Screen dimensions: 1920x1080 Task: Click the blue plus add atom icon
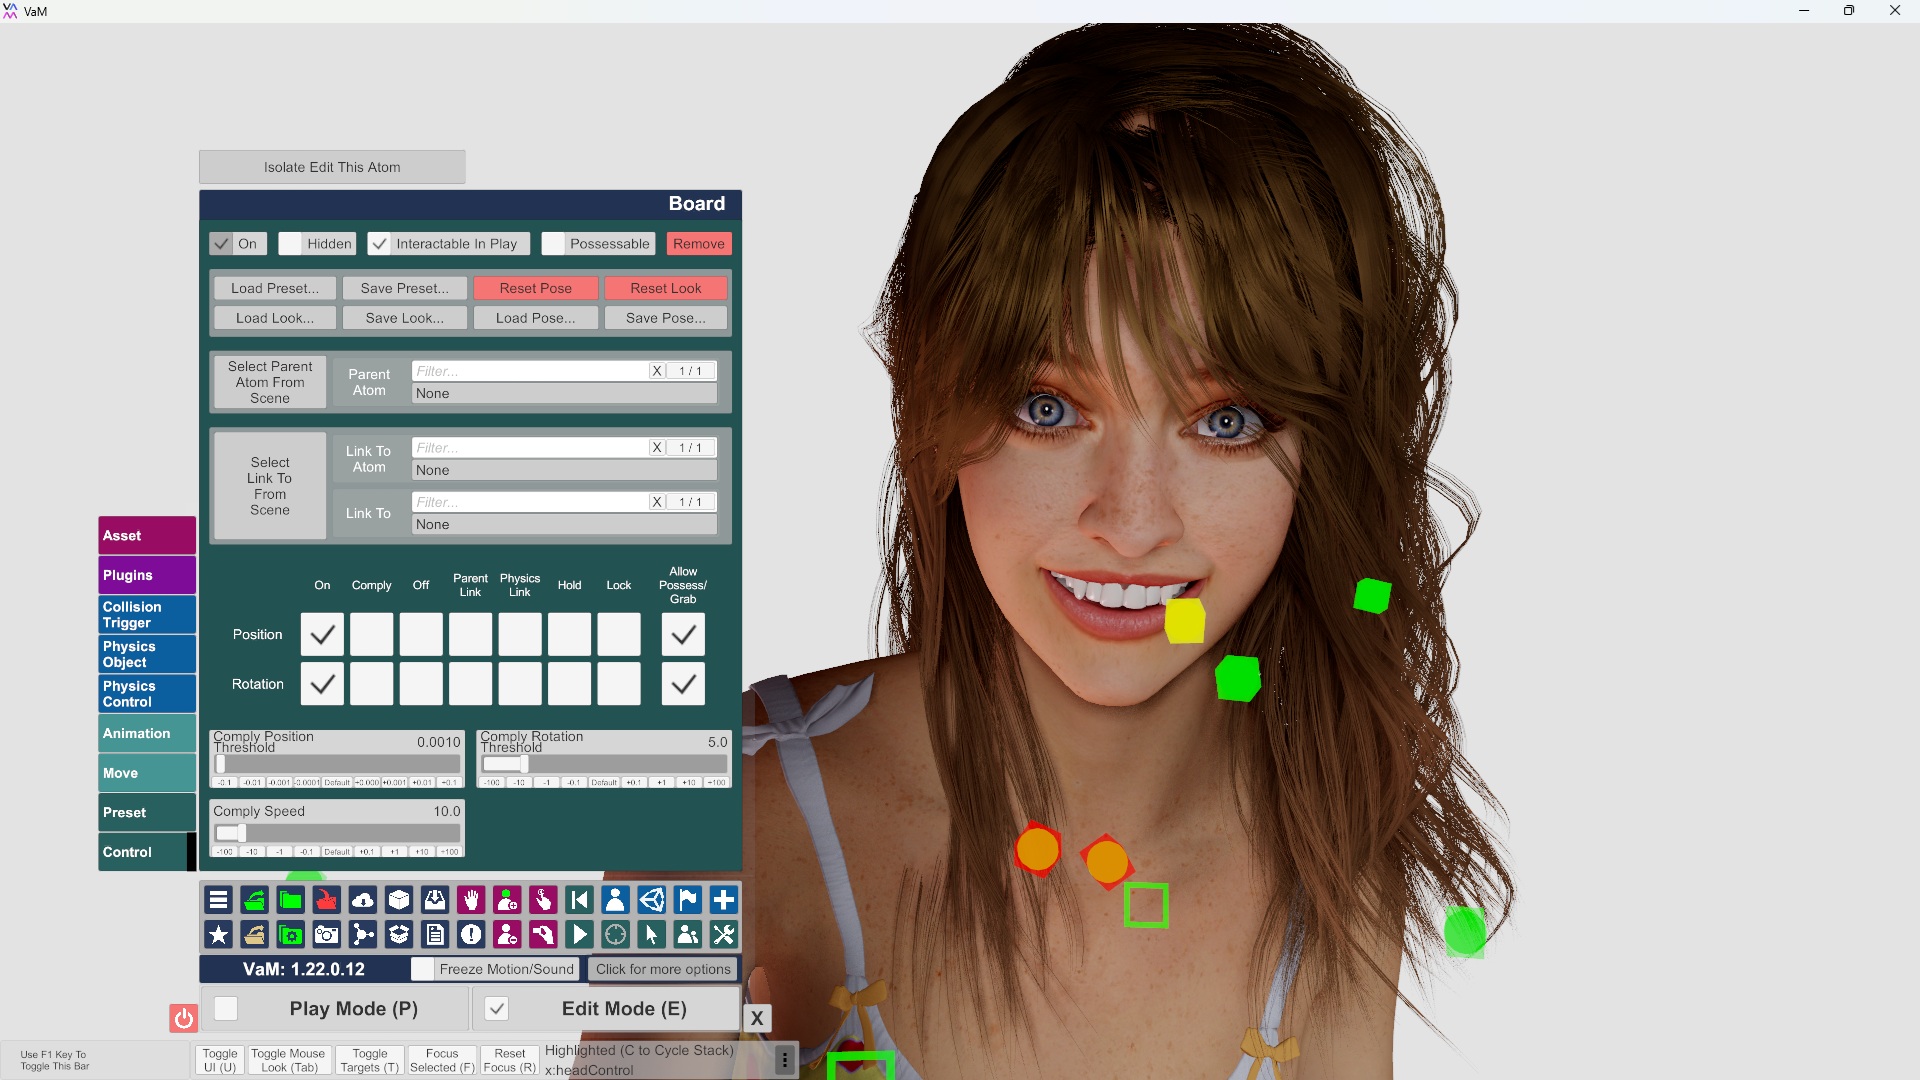(724, 900)
